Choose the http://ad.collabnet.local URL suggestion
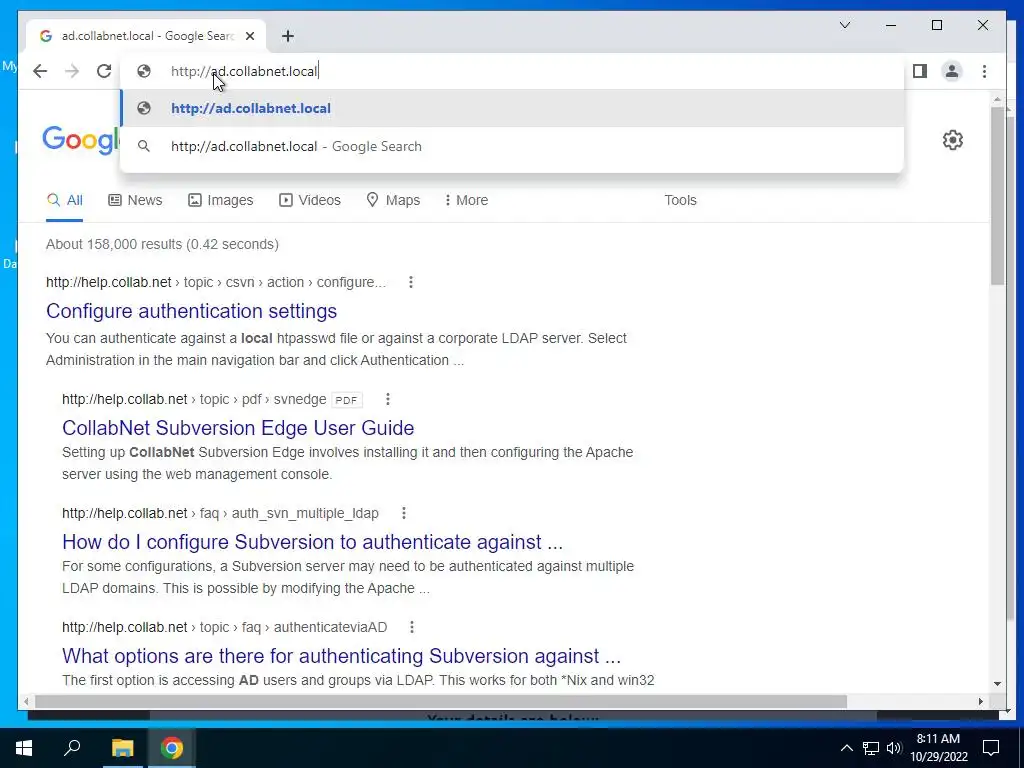Image resolution: width=1024 pixels, height=768 pixels. click(x=513, y=108)
